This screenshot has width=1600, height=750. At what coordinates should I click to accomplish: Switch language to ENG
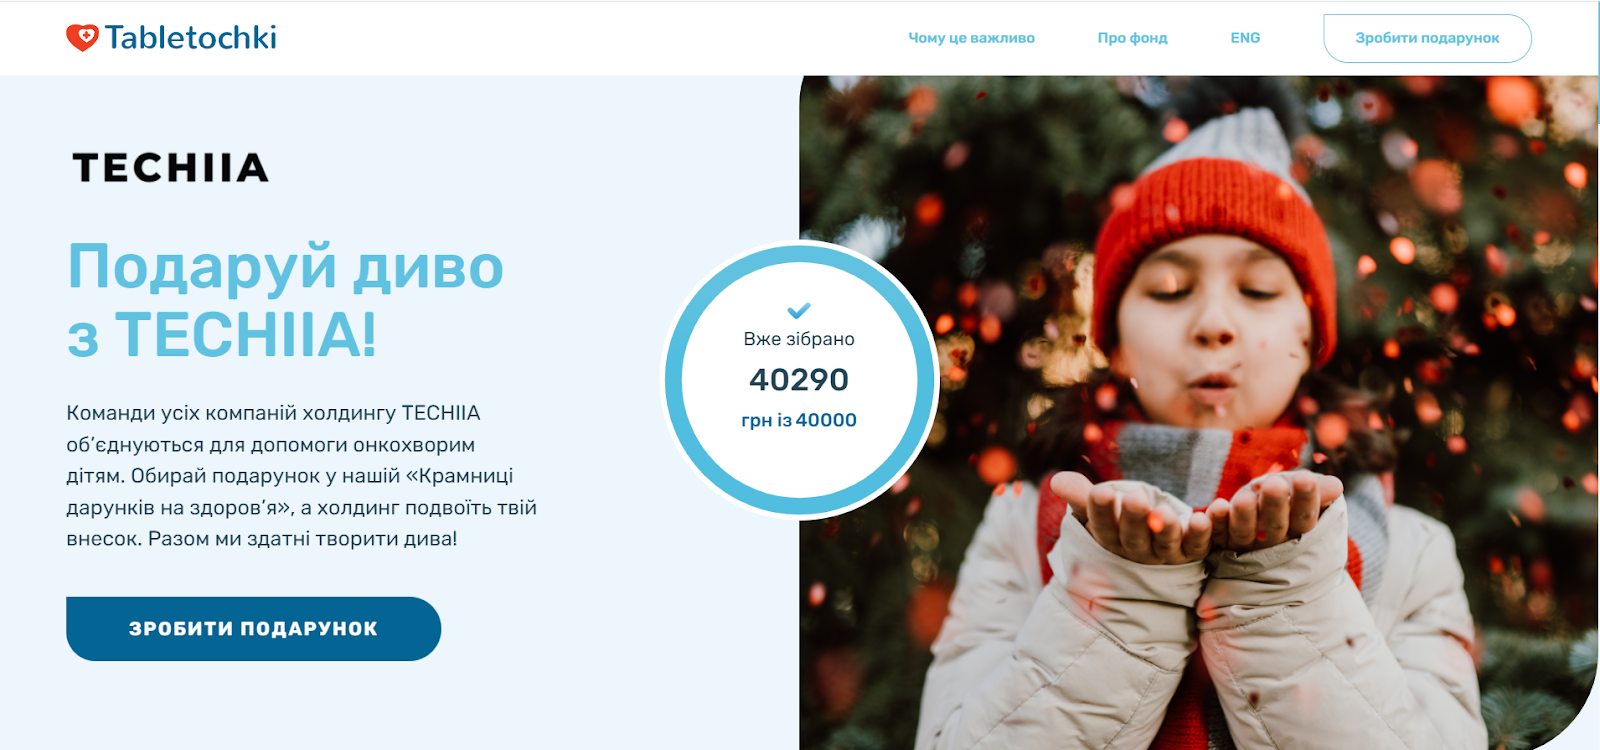click(1245, 38)
